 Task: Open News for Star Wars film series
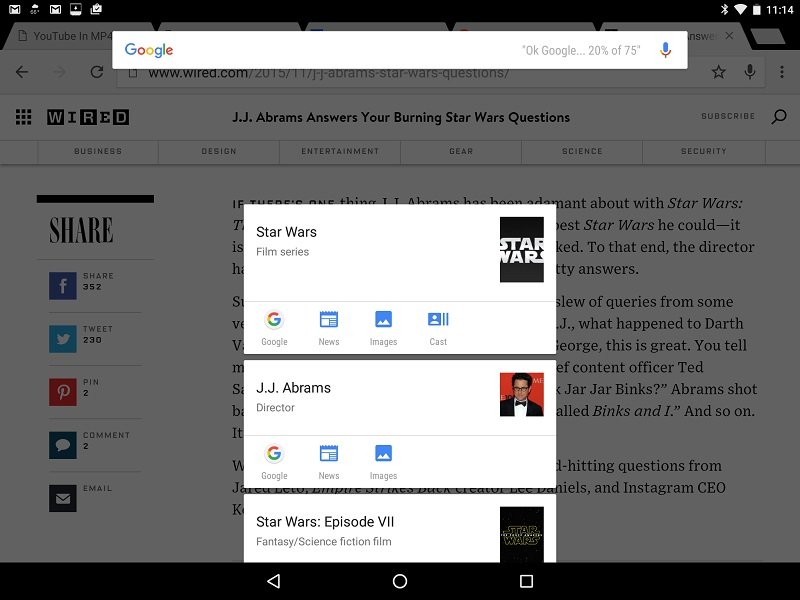tap(329, 328)
